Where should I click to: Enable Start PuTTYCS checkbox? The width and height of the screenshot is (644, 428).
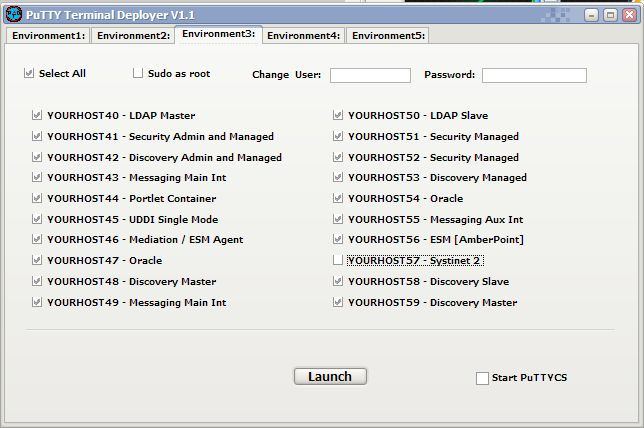point(482,378)
